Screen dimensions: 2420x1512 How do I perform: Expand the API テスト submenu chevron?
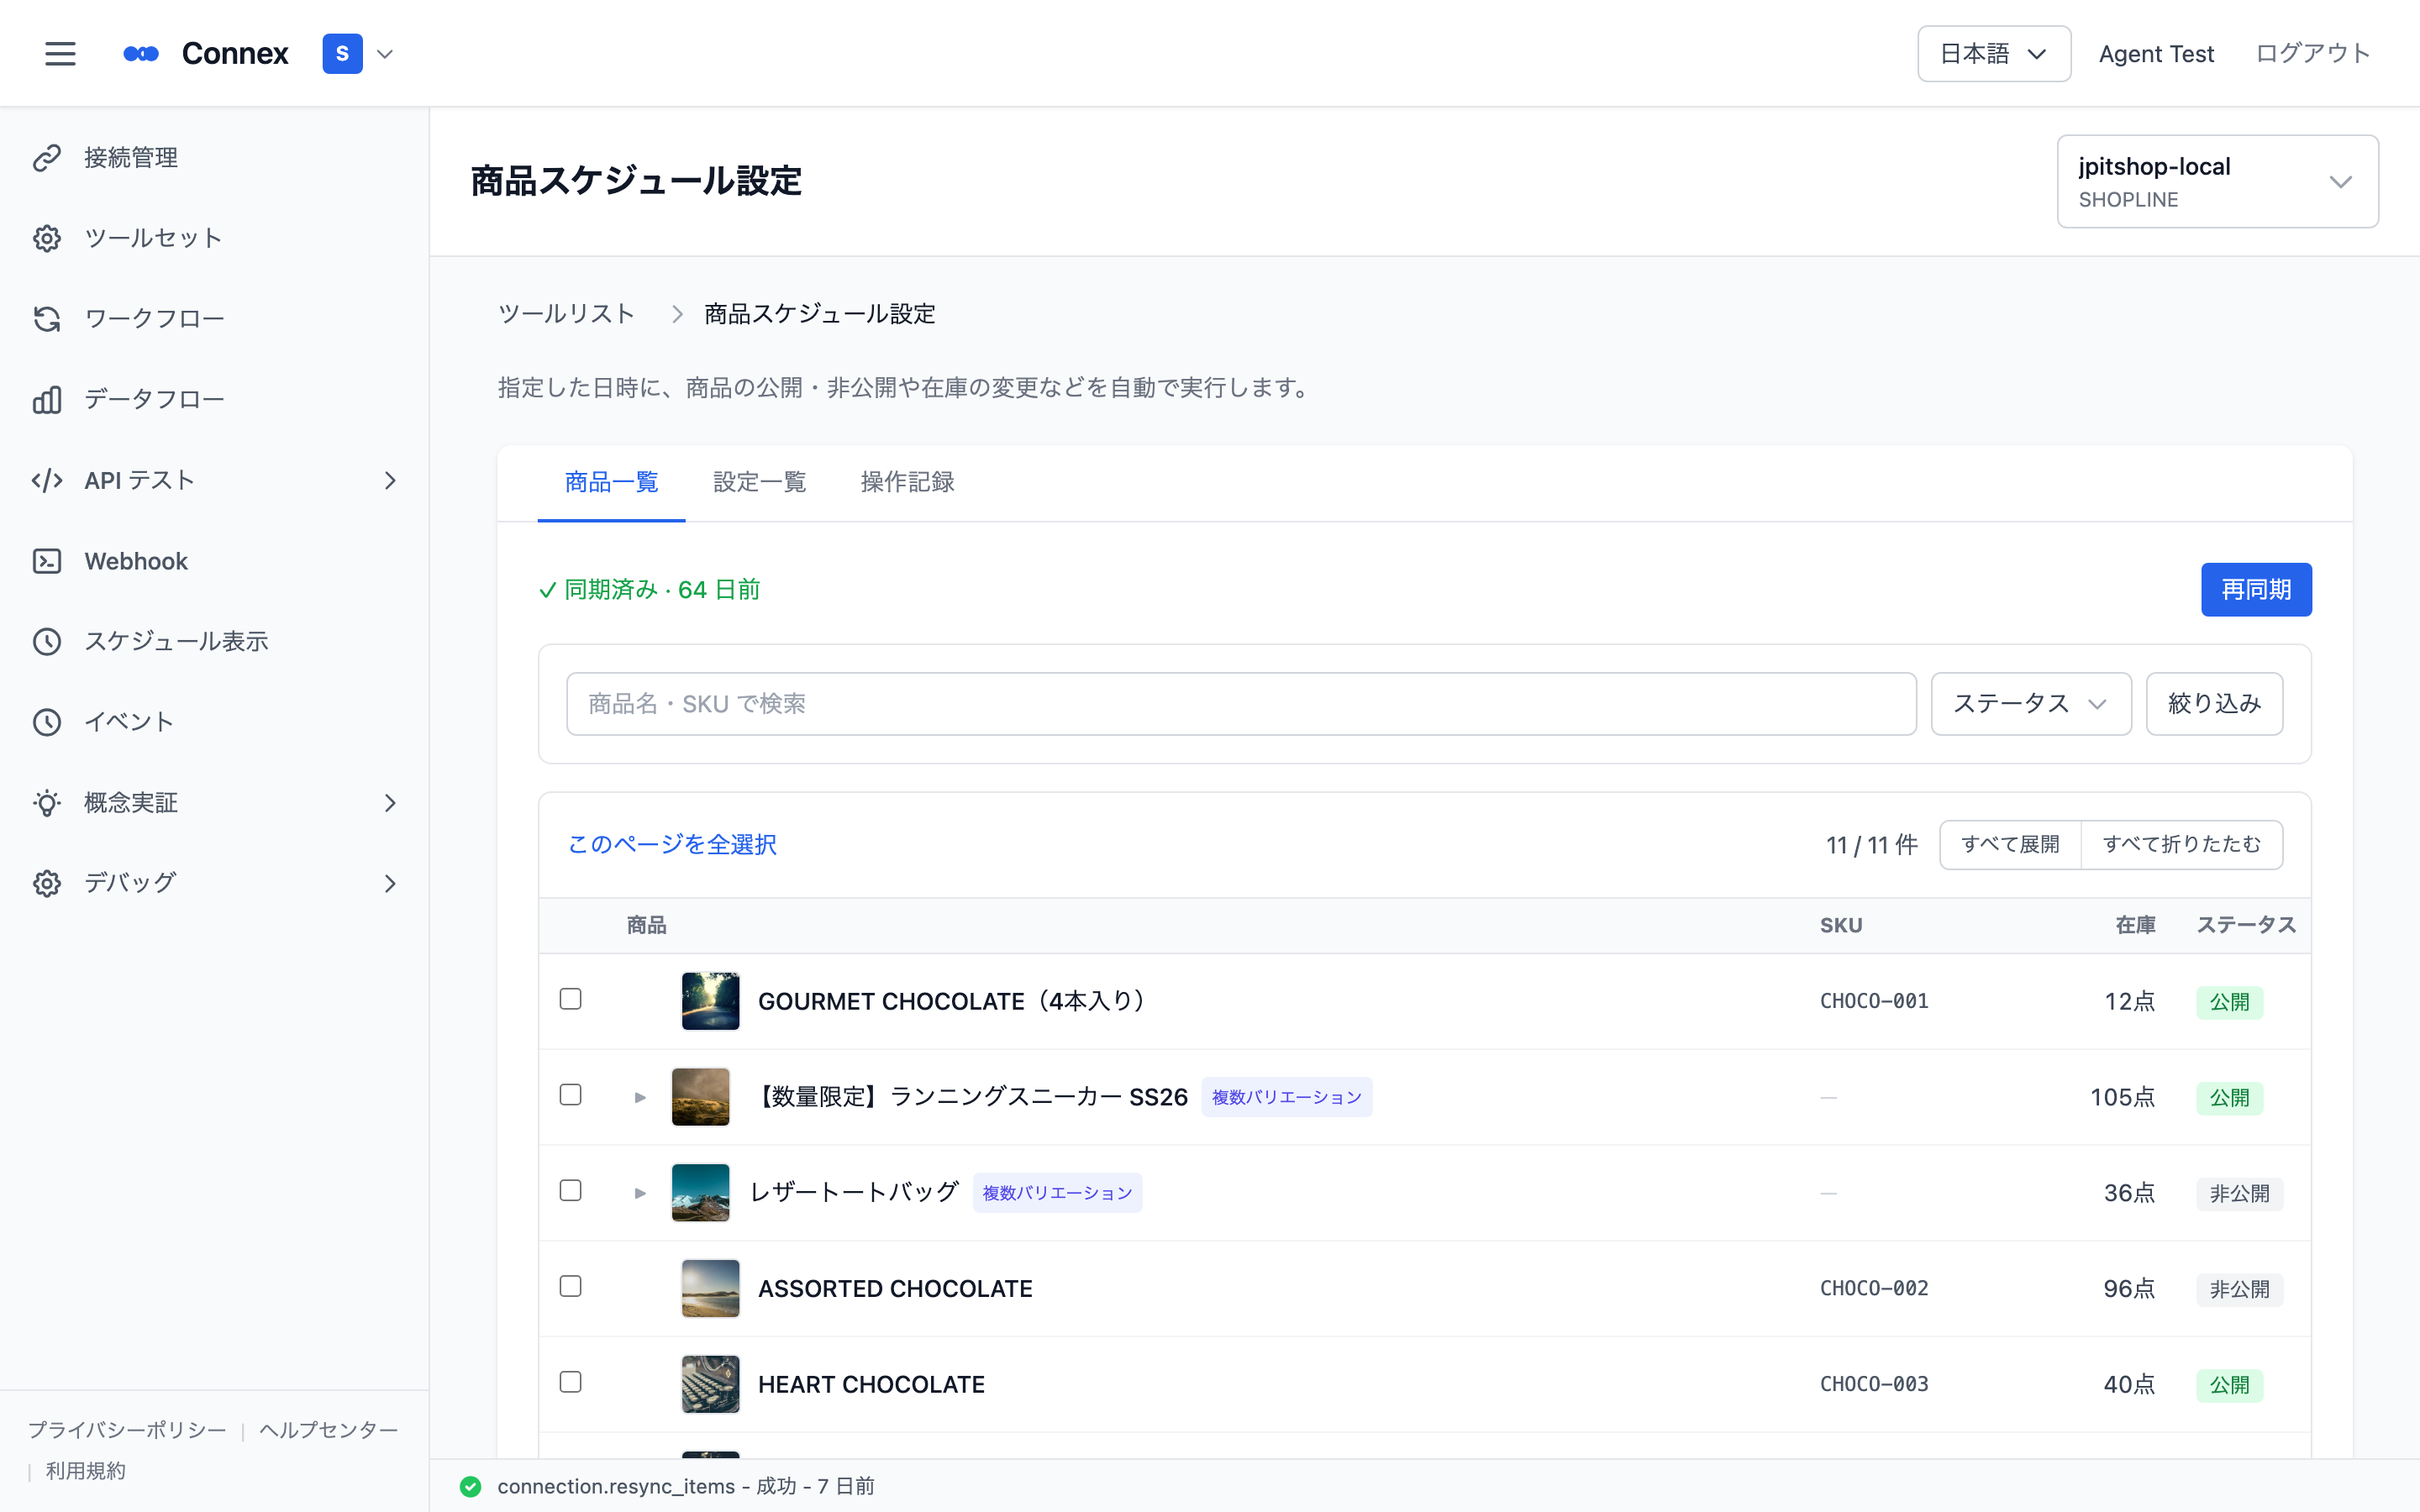click(x=390, y=481)
